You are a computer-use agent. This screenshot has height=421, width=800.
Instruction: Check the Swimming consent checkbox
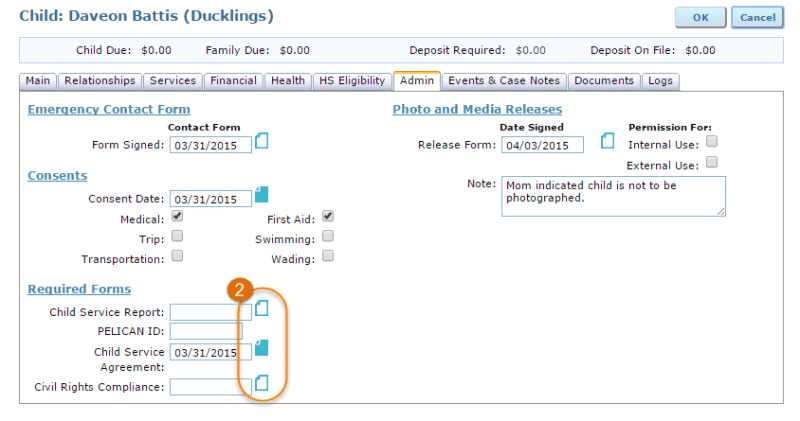tap(328, 236)
